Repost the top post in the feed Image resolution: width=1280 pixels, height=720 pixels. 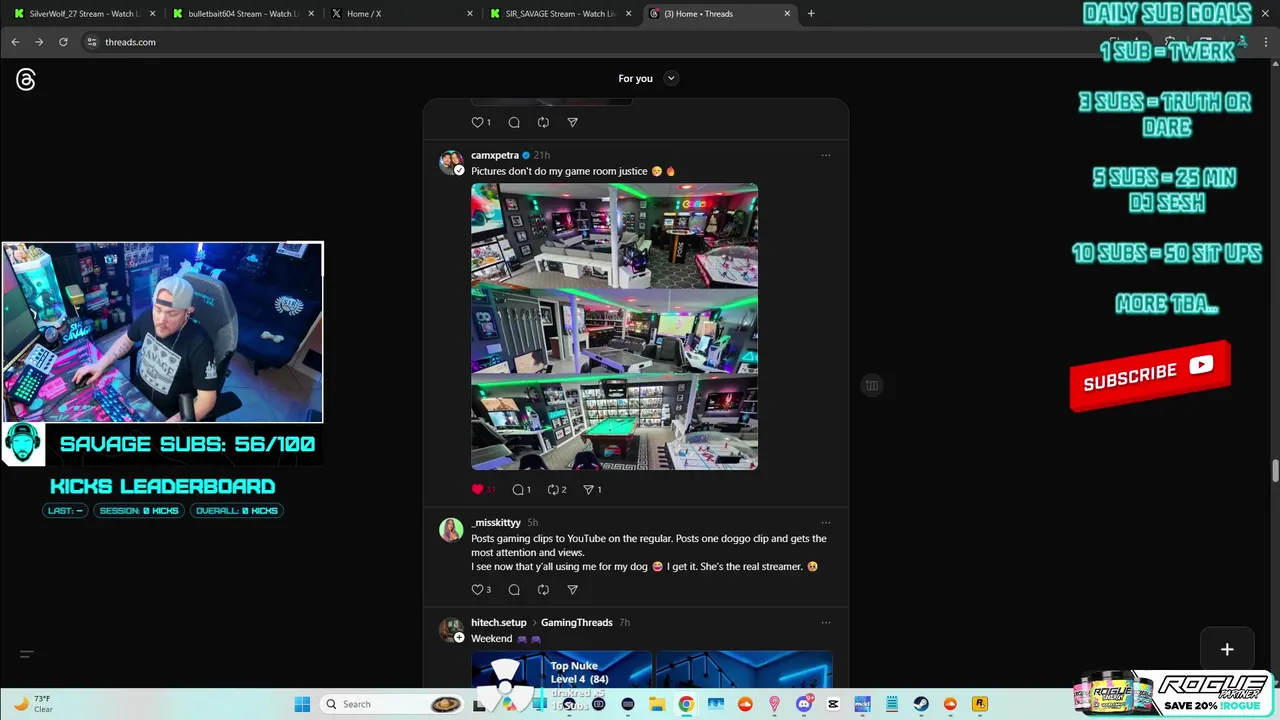[x=543, y=122]
